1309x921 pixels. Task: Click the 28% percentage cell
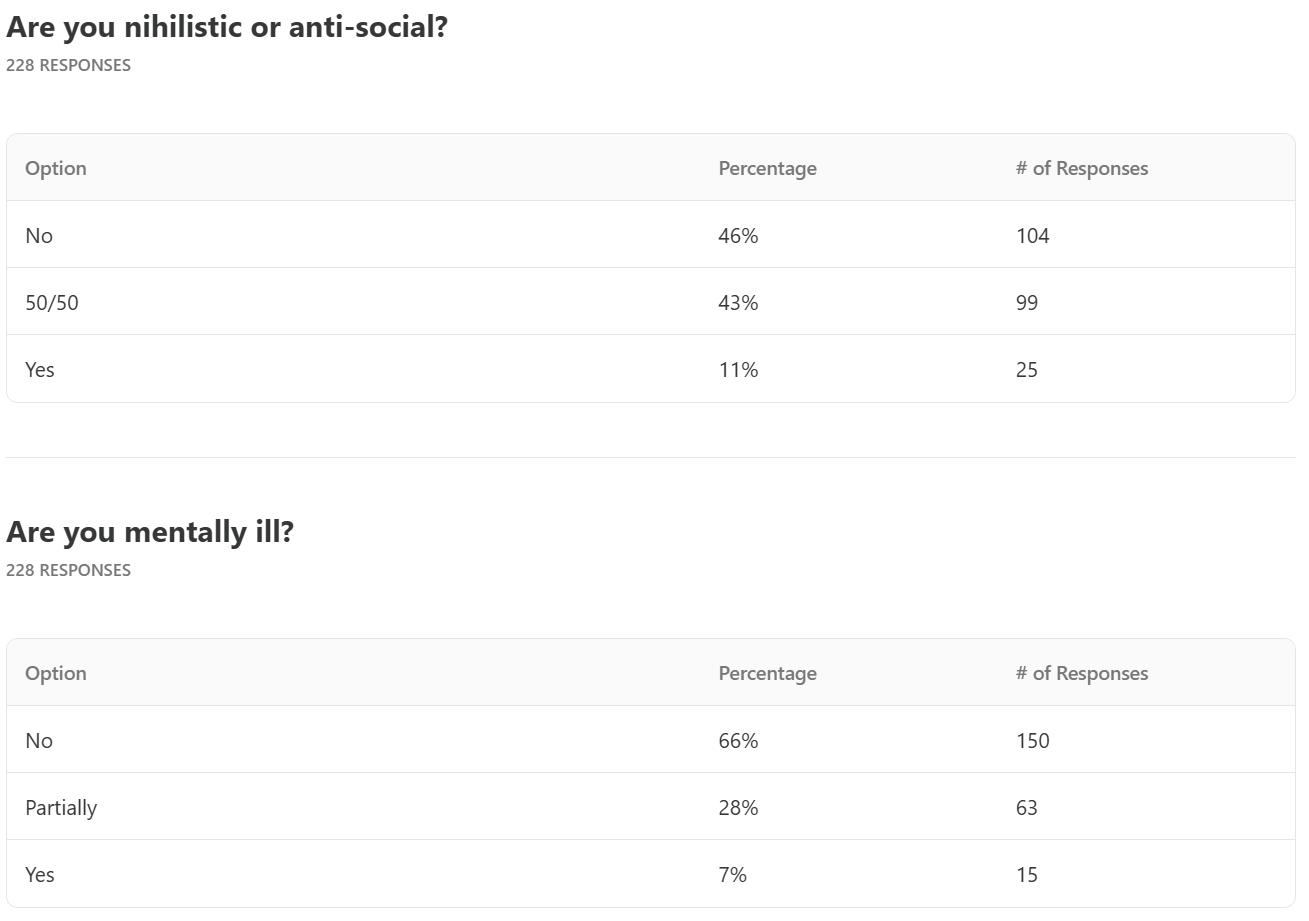pos(738,807)
